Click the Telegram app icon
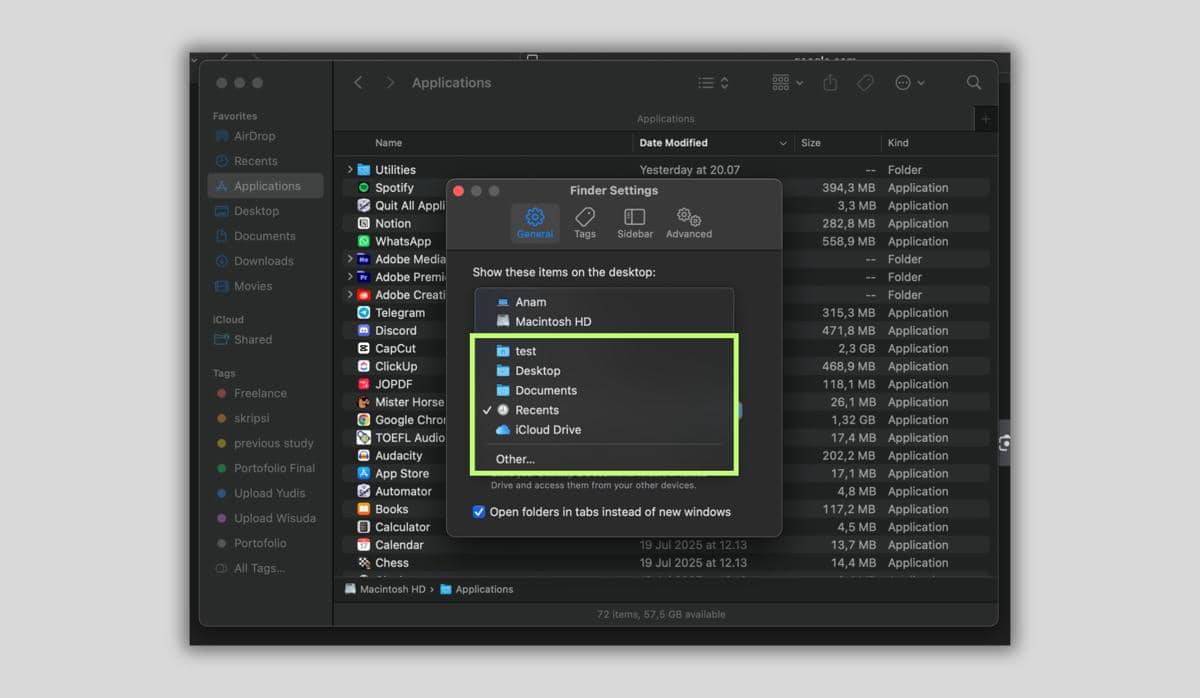This screenshot has width=1200, height=698. click(x=364, y=312)
